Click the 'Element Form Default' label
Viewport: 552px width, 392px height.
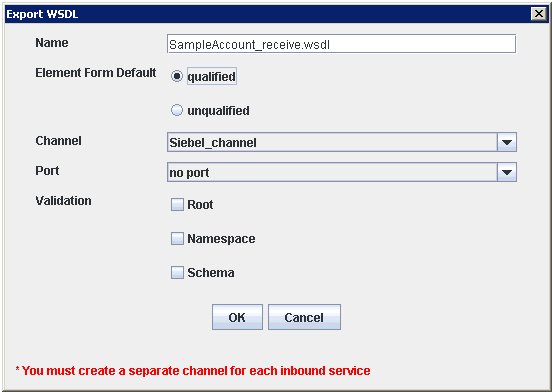(x=95, y=72)
